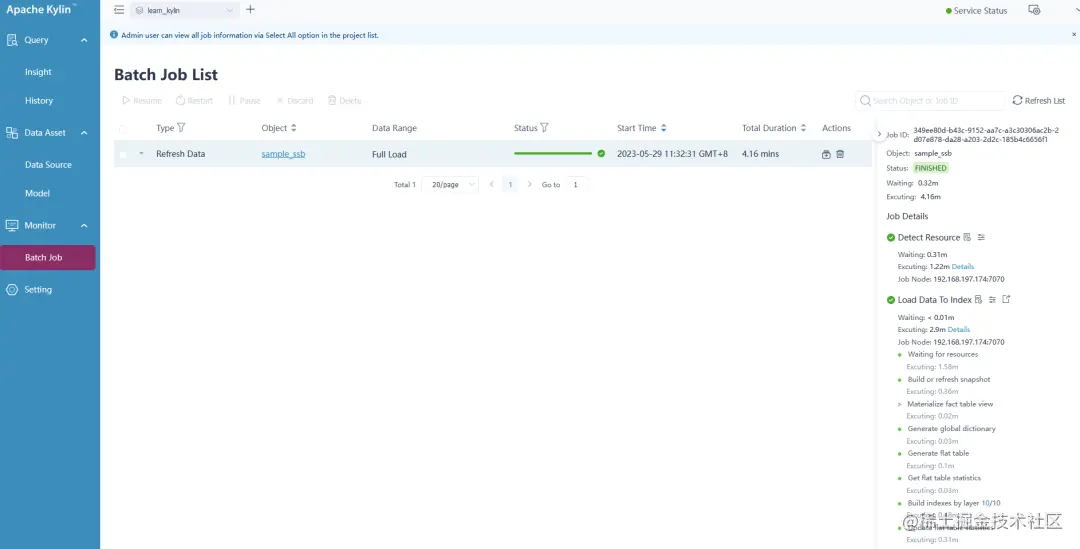
Task: Collapse the Monitor menu section
Action: click(x=84, y=225)
